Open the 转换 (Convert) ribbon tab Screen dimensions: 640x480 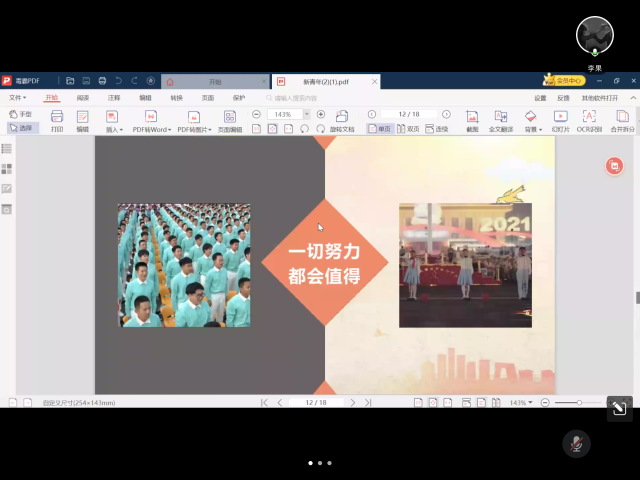point(176,98)
